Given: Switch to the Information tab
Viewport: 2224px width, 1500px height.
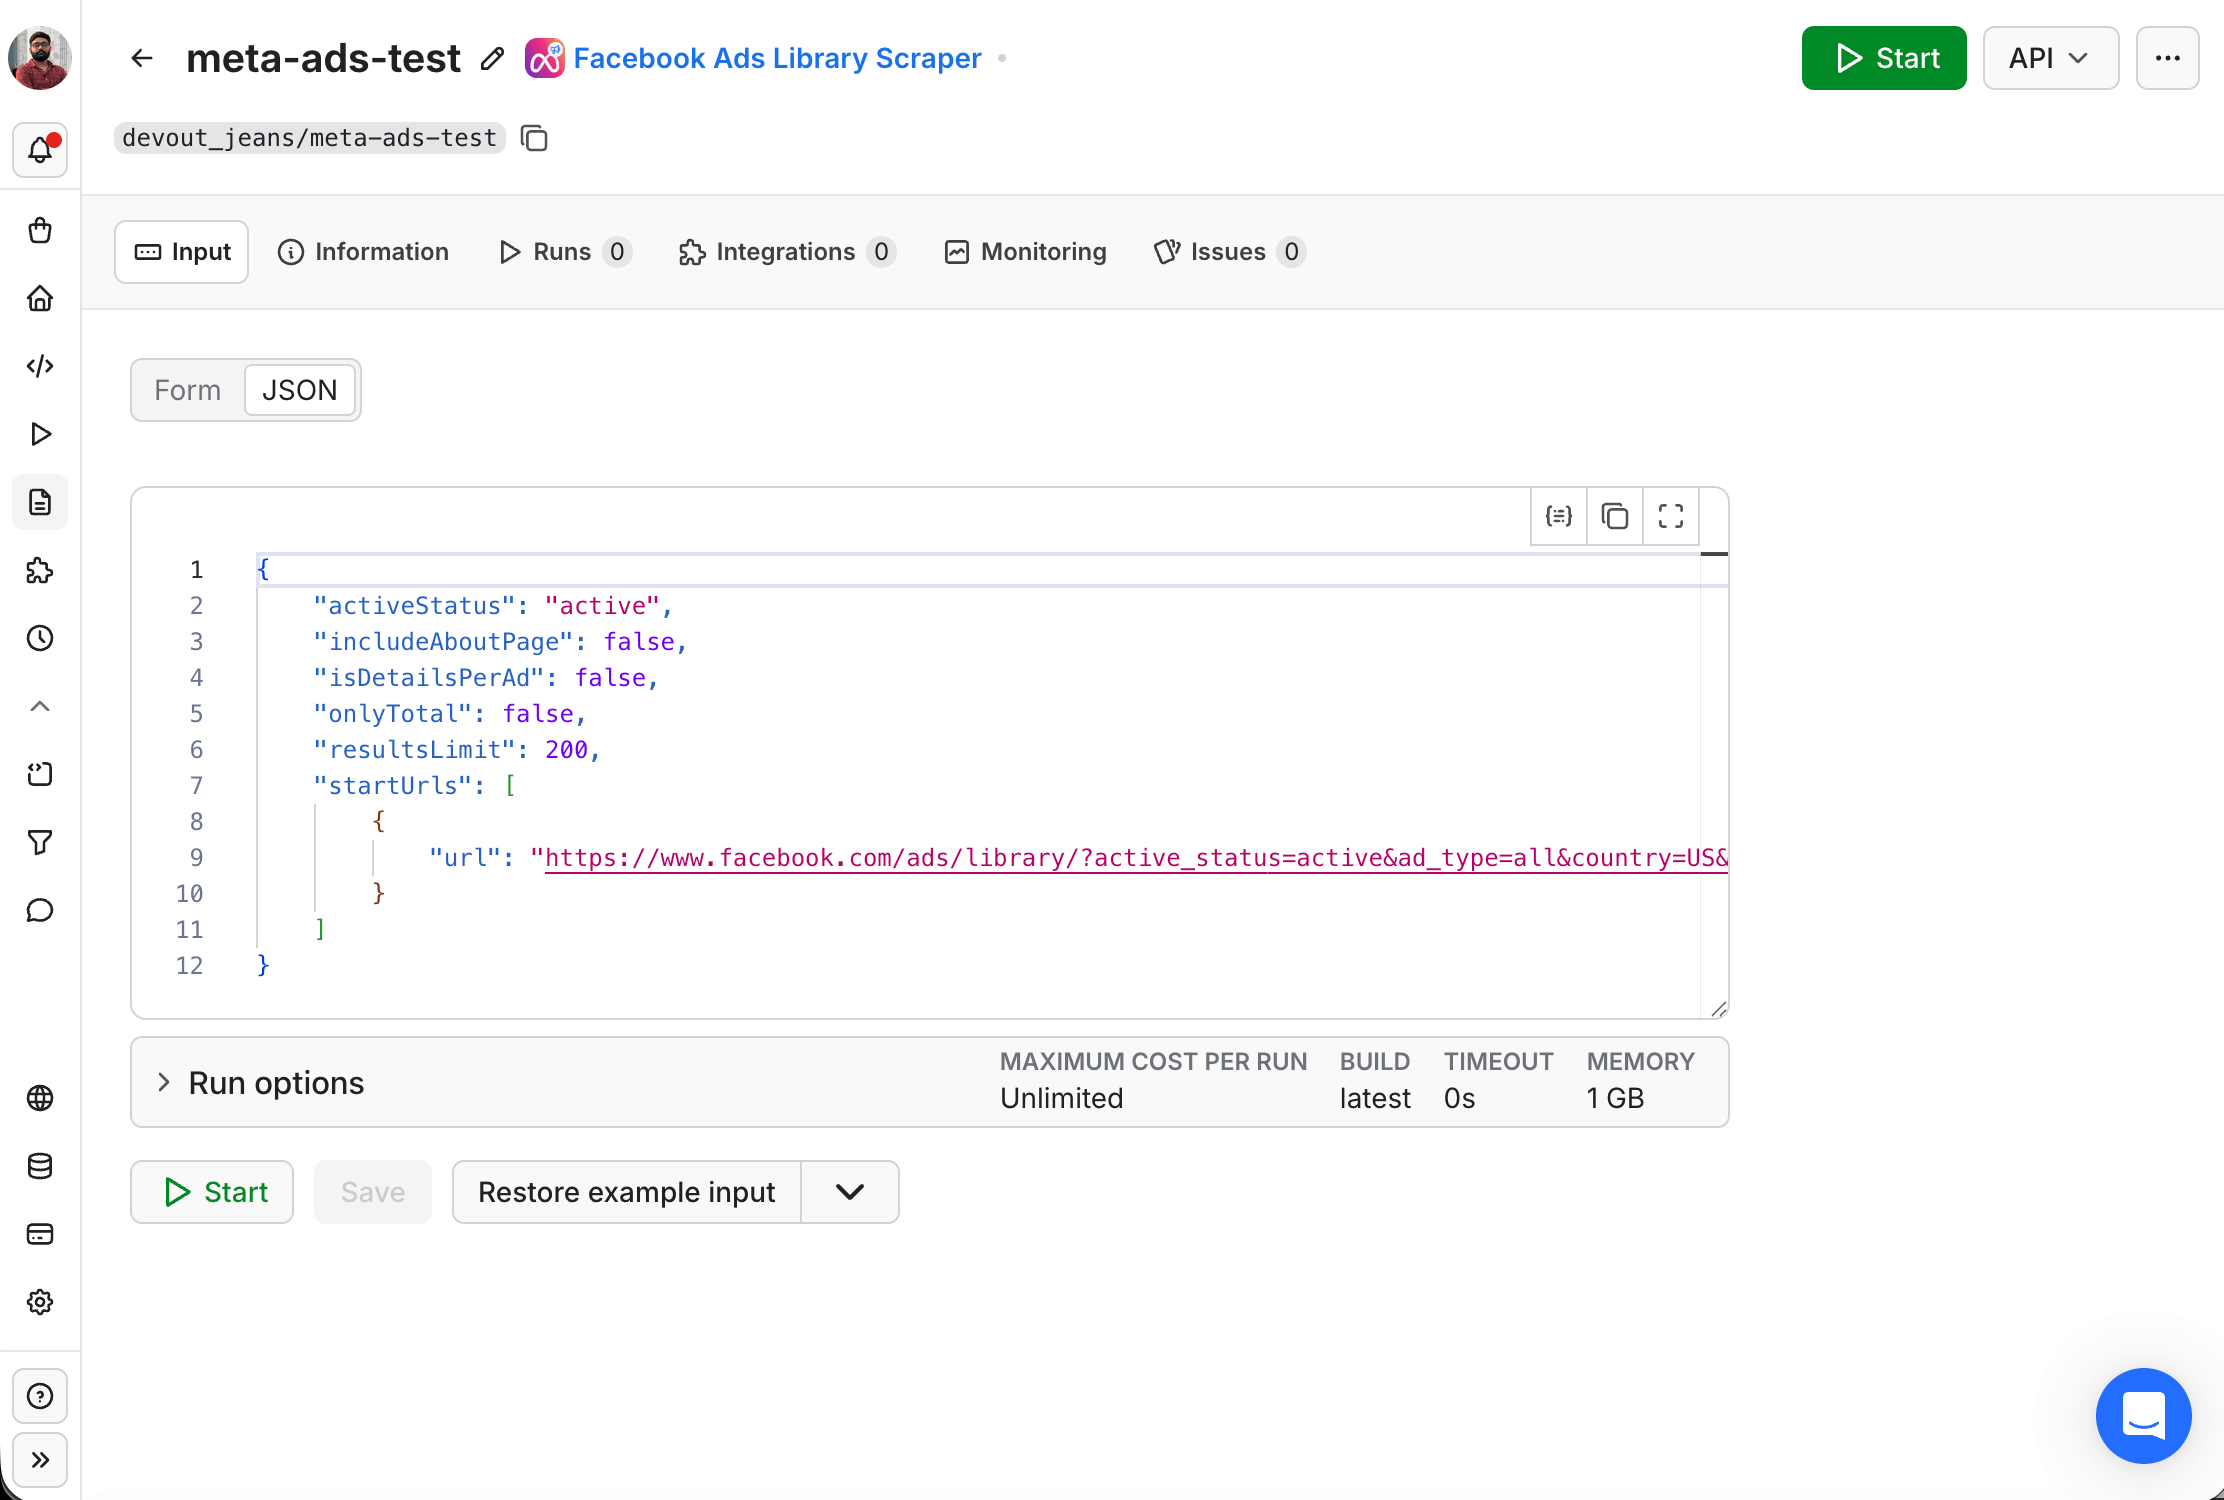Looking at the screenshot, I should [x=363, y=252].
